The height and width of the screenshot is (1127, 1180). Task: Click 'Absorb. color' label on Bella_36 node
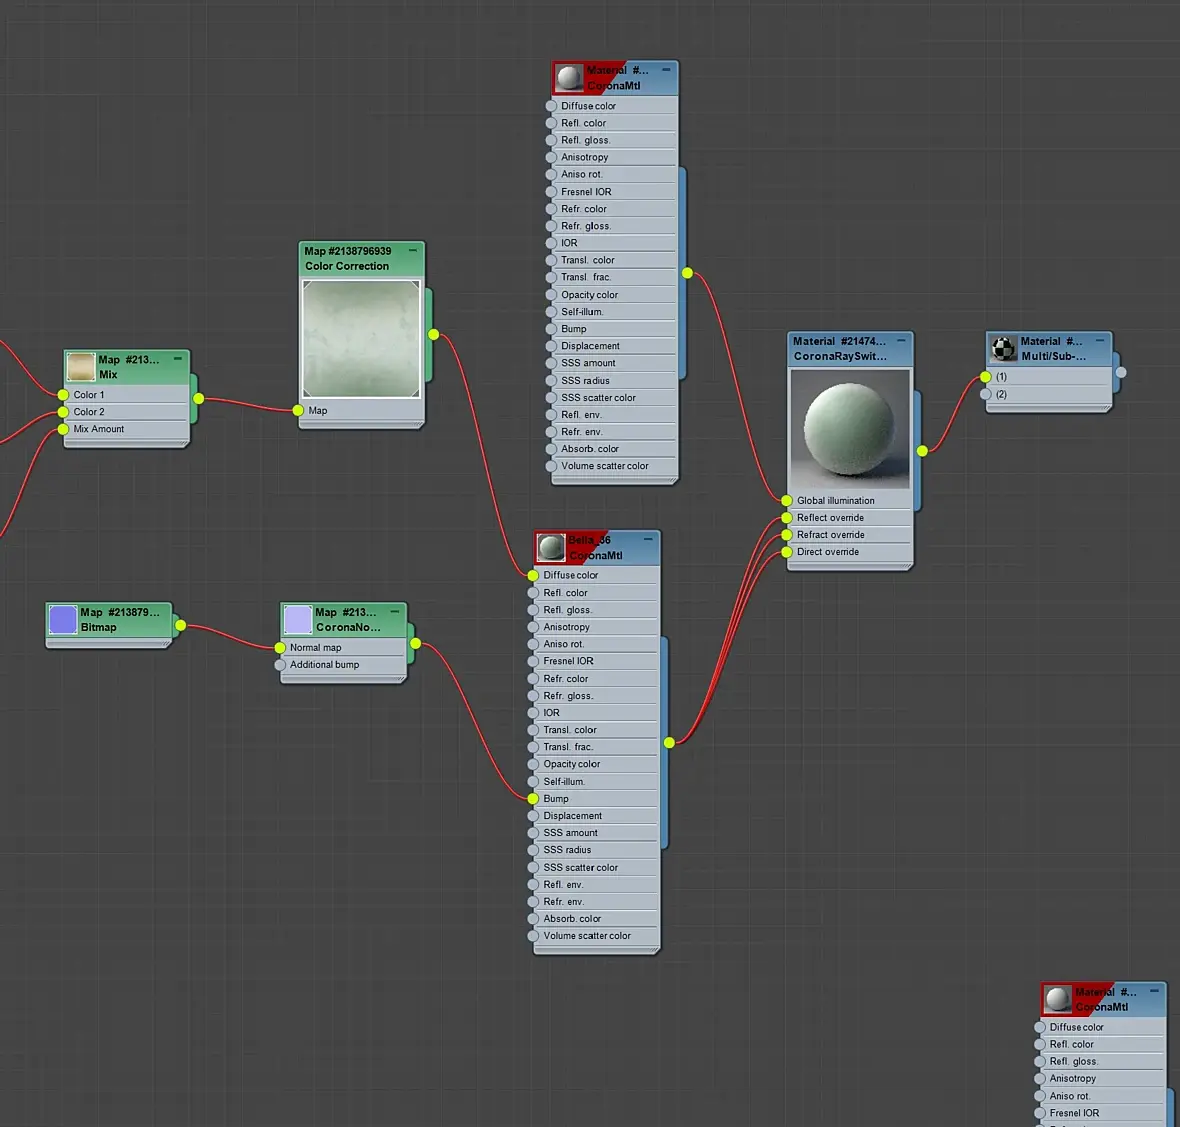click(572, 919)
